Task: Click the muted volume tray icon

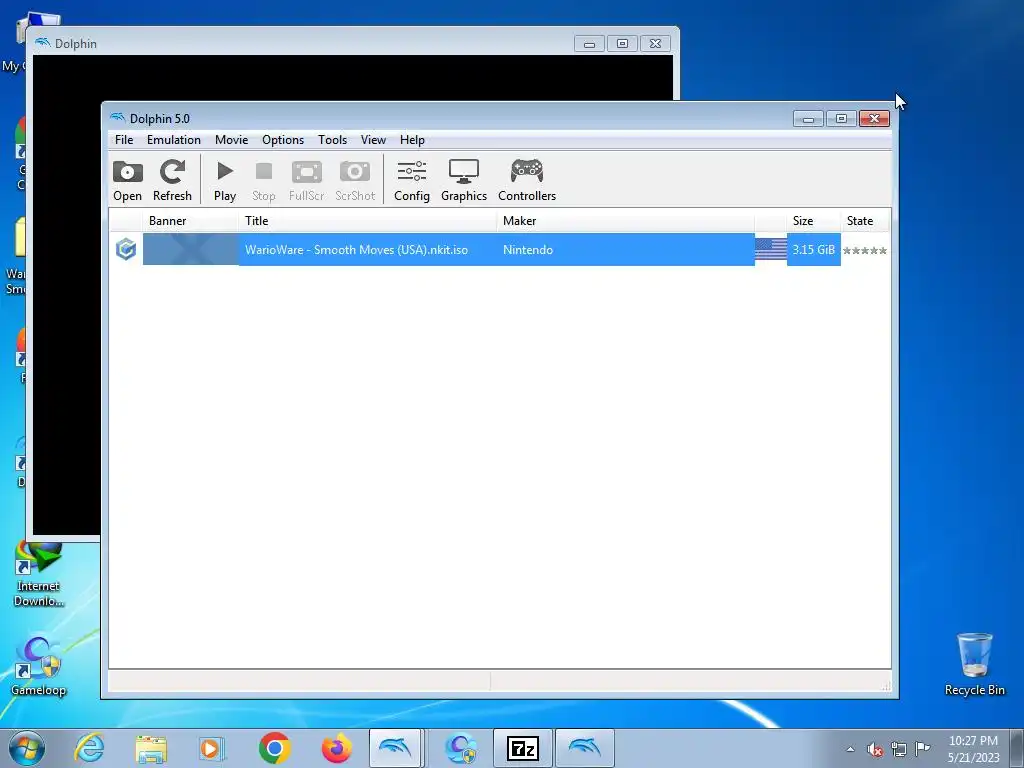Action: point(874,749)
